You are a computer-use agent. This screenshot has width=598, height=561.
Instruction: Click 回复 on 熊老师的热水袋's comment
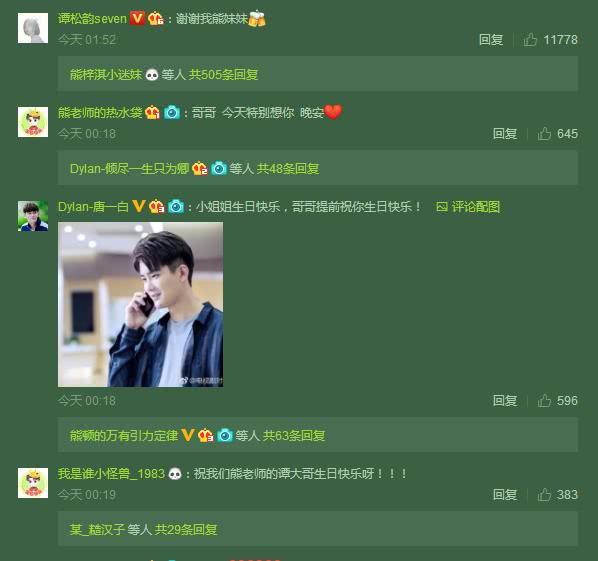tap(505, 133)
